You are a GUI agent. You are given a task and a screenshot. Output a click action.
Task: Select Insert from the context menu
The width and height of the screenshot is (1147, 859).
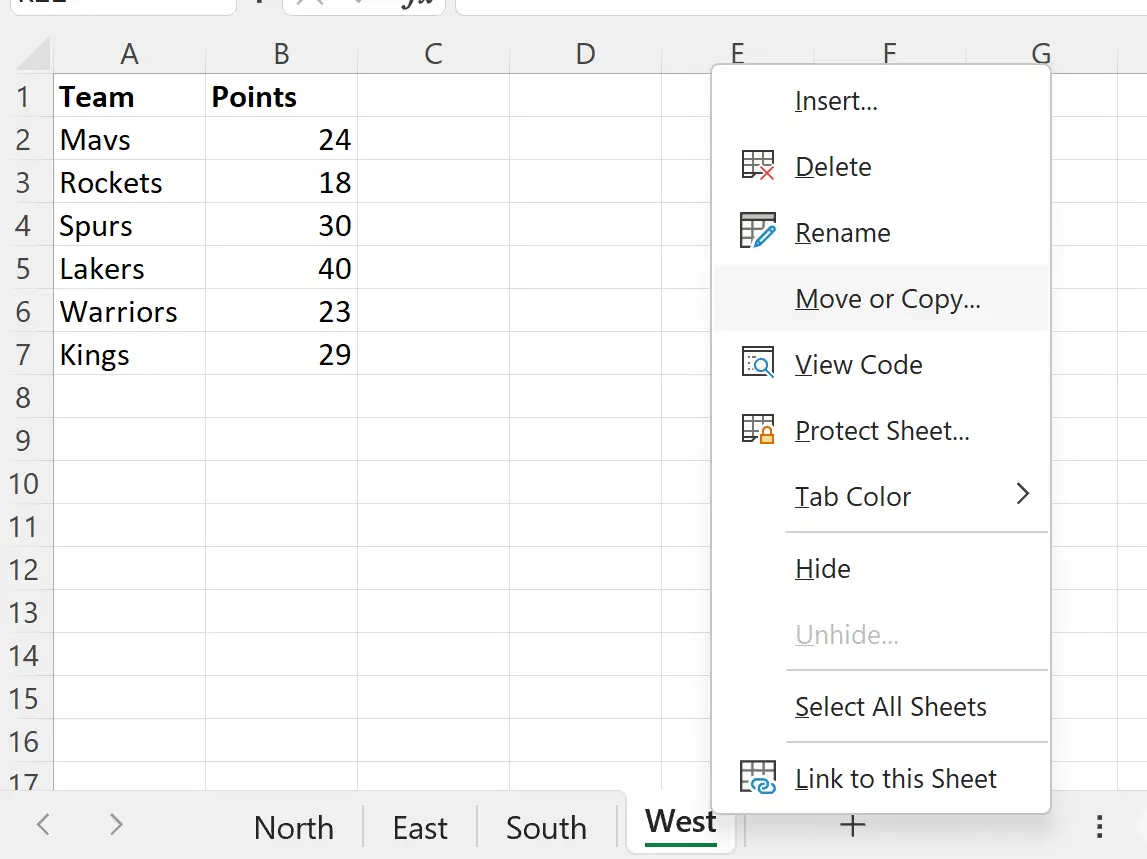click(836, 101)
